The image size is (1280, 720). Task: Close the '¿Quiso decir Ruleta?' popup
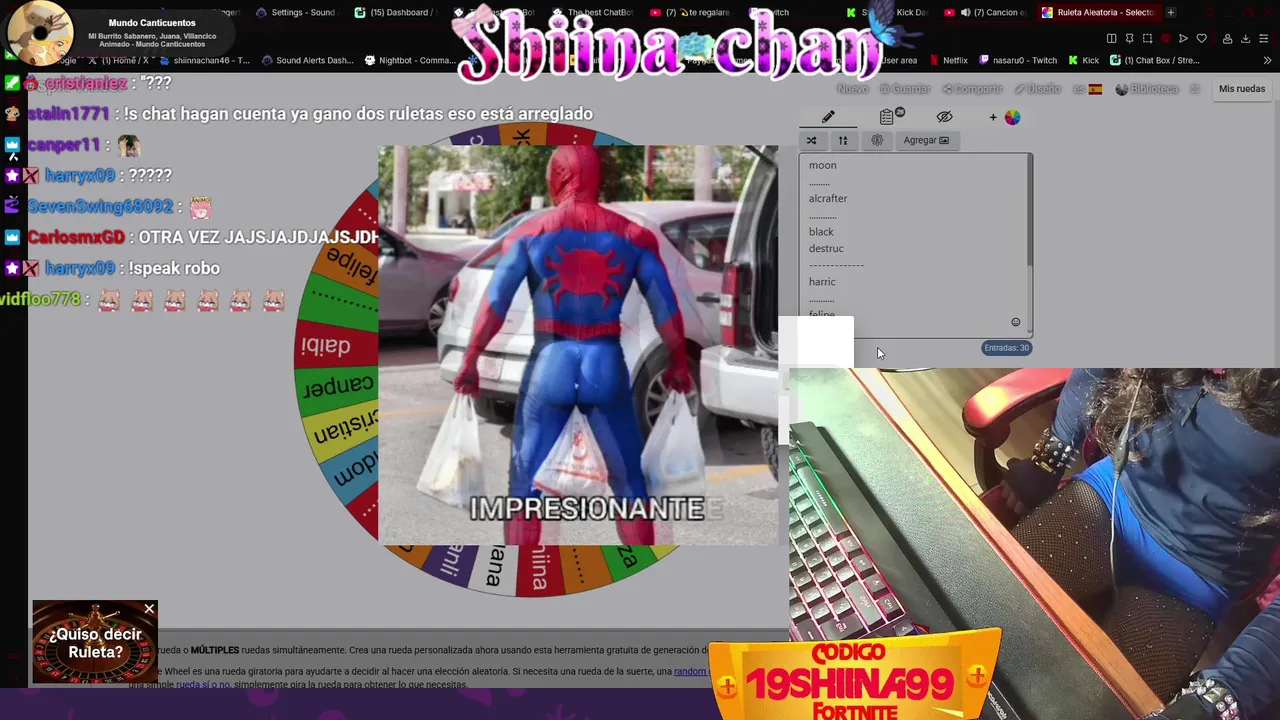(x=149, y=609)
